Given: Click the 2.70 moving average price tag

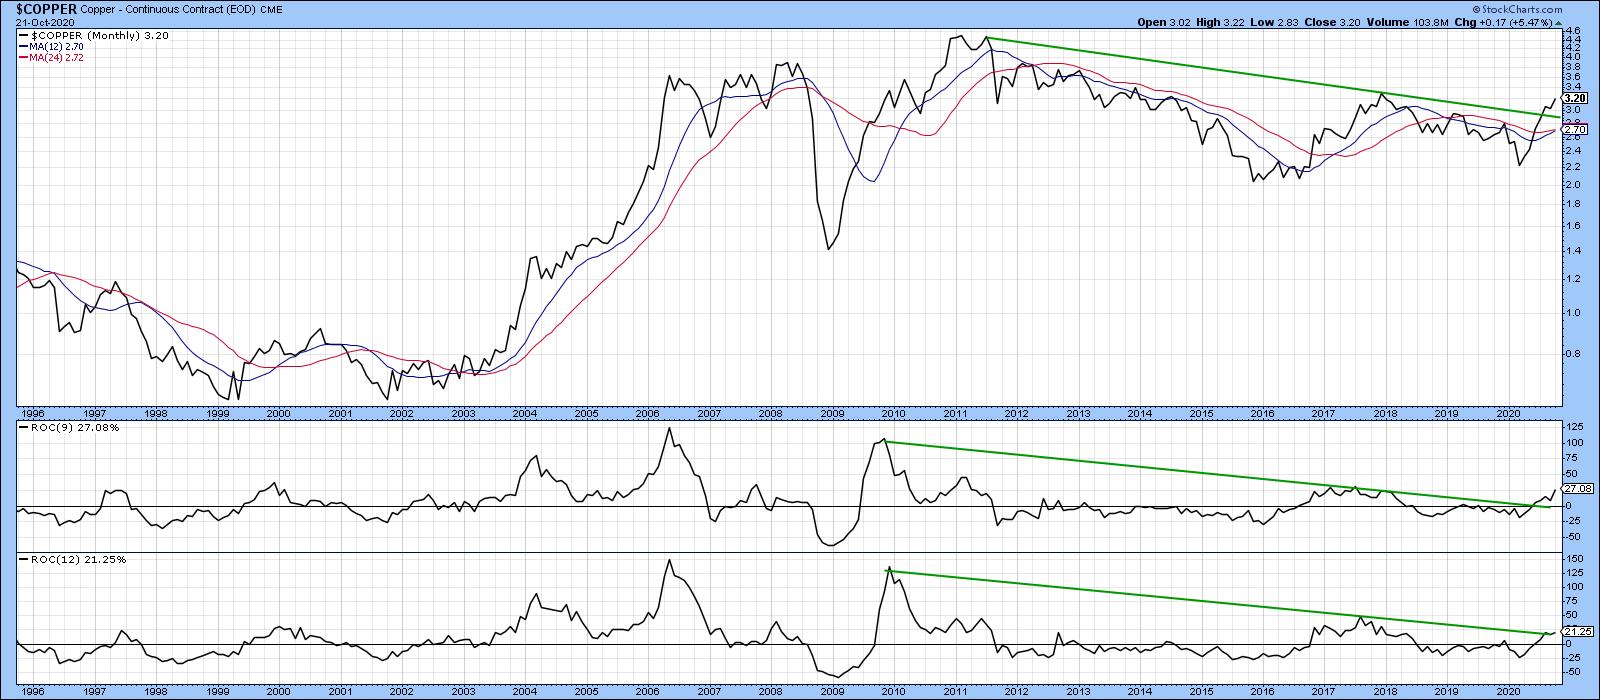Looking at the screenshot, I should click(x=1575, y=130).
